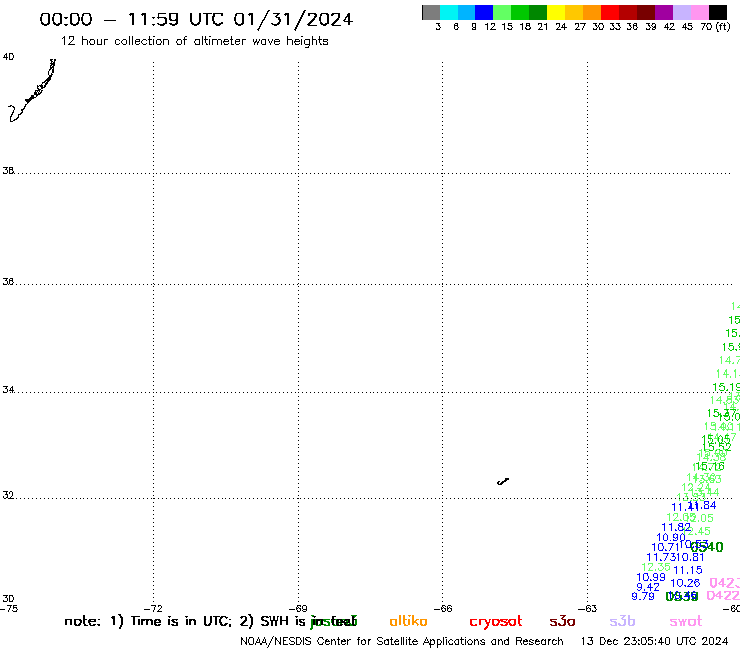
Task: Click the wave height value '11.82'
Action: pyautogui.click(x=676, y=527)
